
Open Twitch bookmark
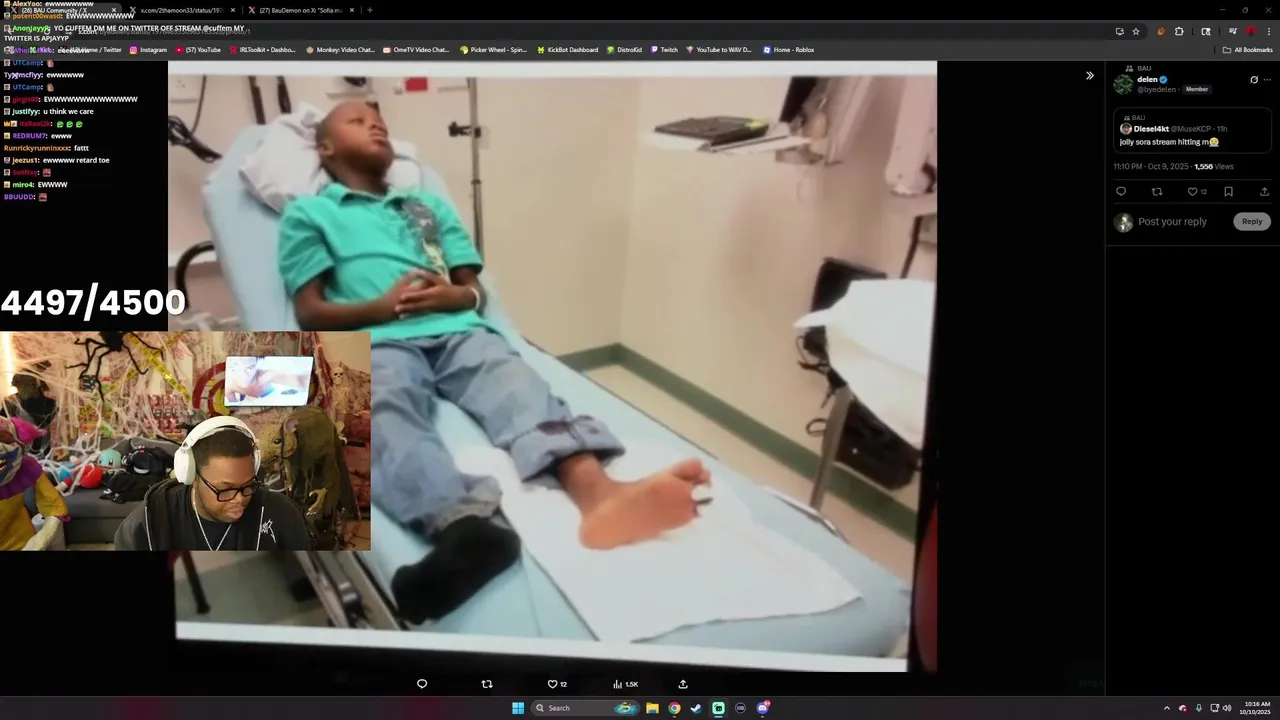click(x=664, y=50)
